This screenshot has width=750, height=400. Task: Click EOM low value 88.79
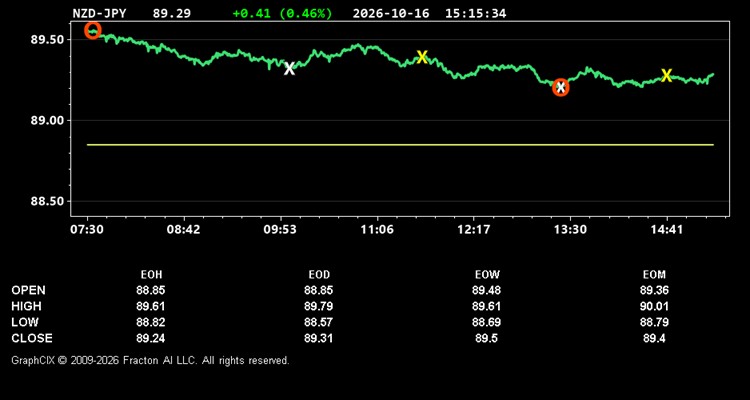pyautogui.click(x=654, y=322)
